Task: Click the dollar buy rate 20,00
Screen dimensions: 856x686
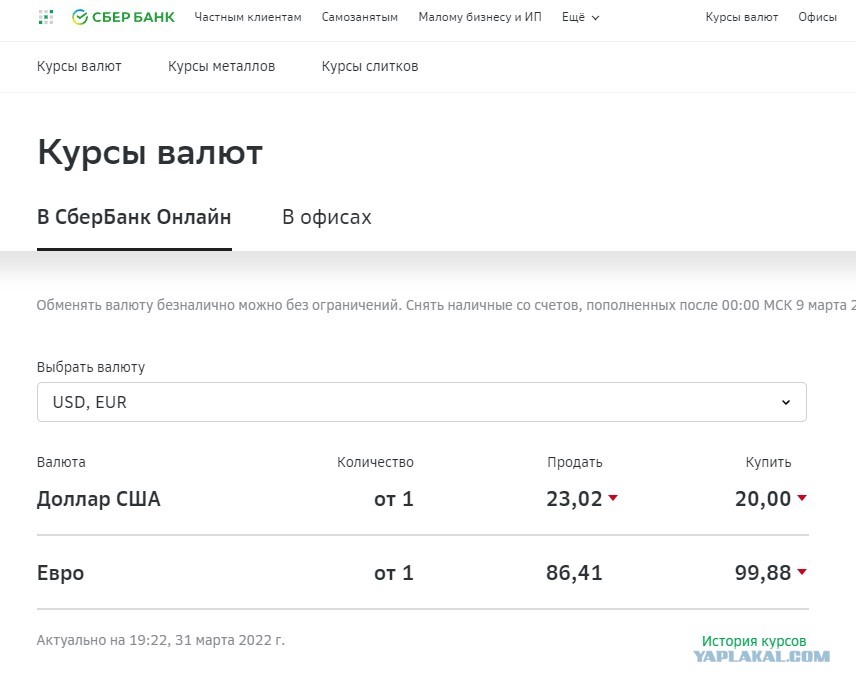Action: click(x=763, y=499)
